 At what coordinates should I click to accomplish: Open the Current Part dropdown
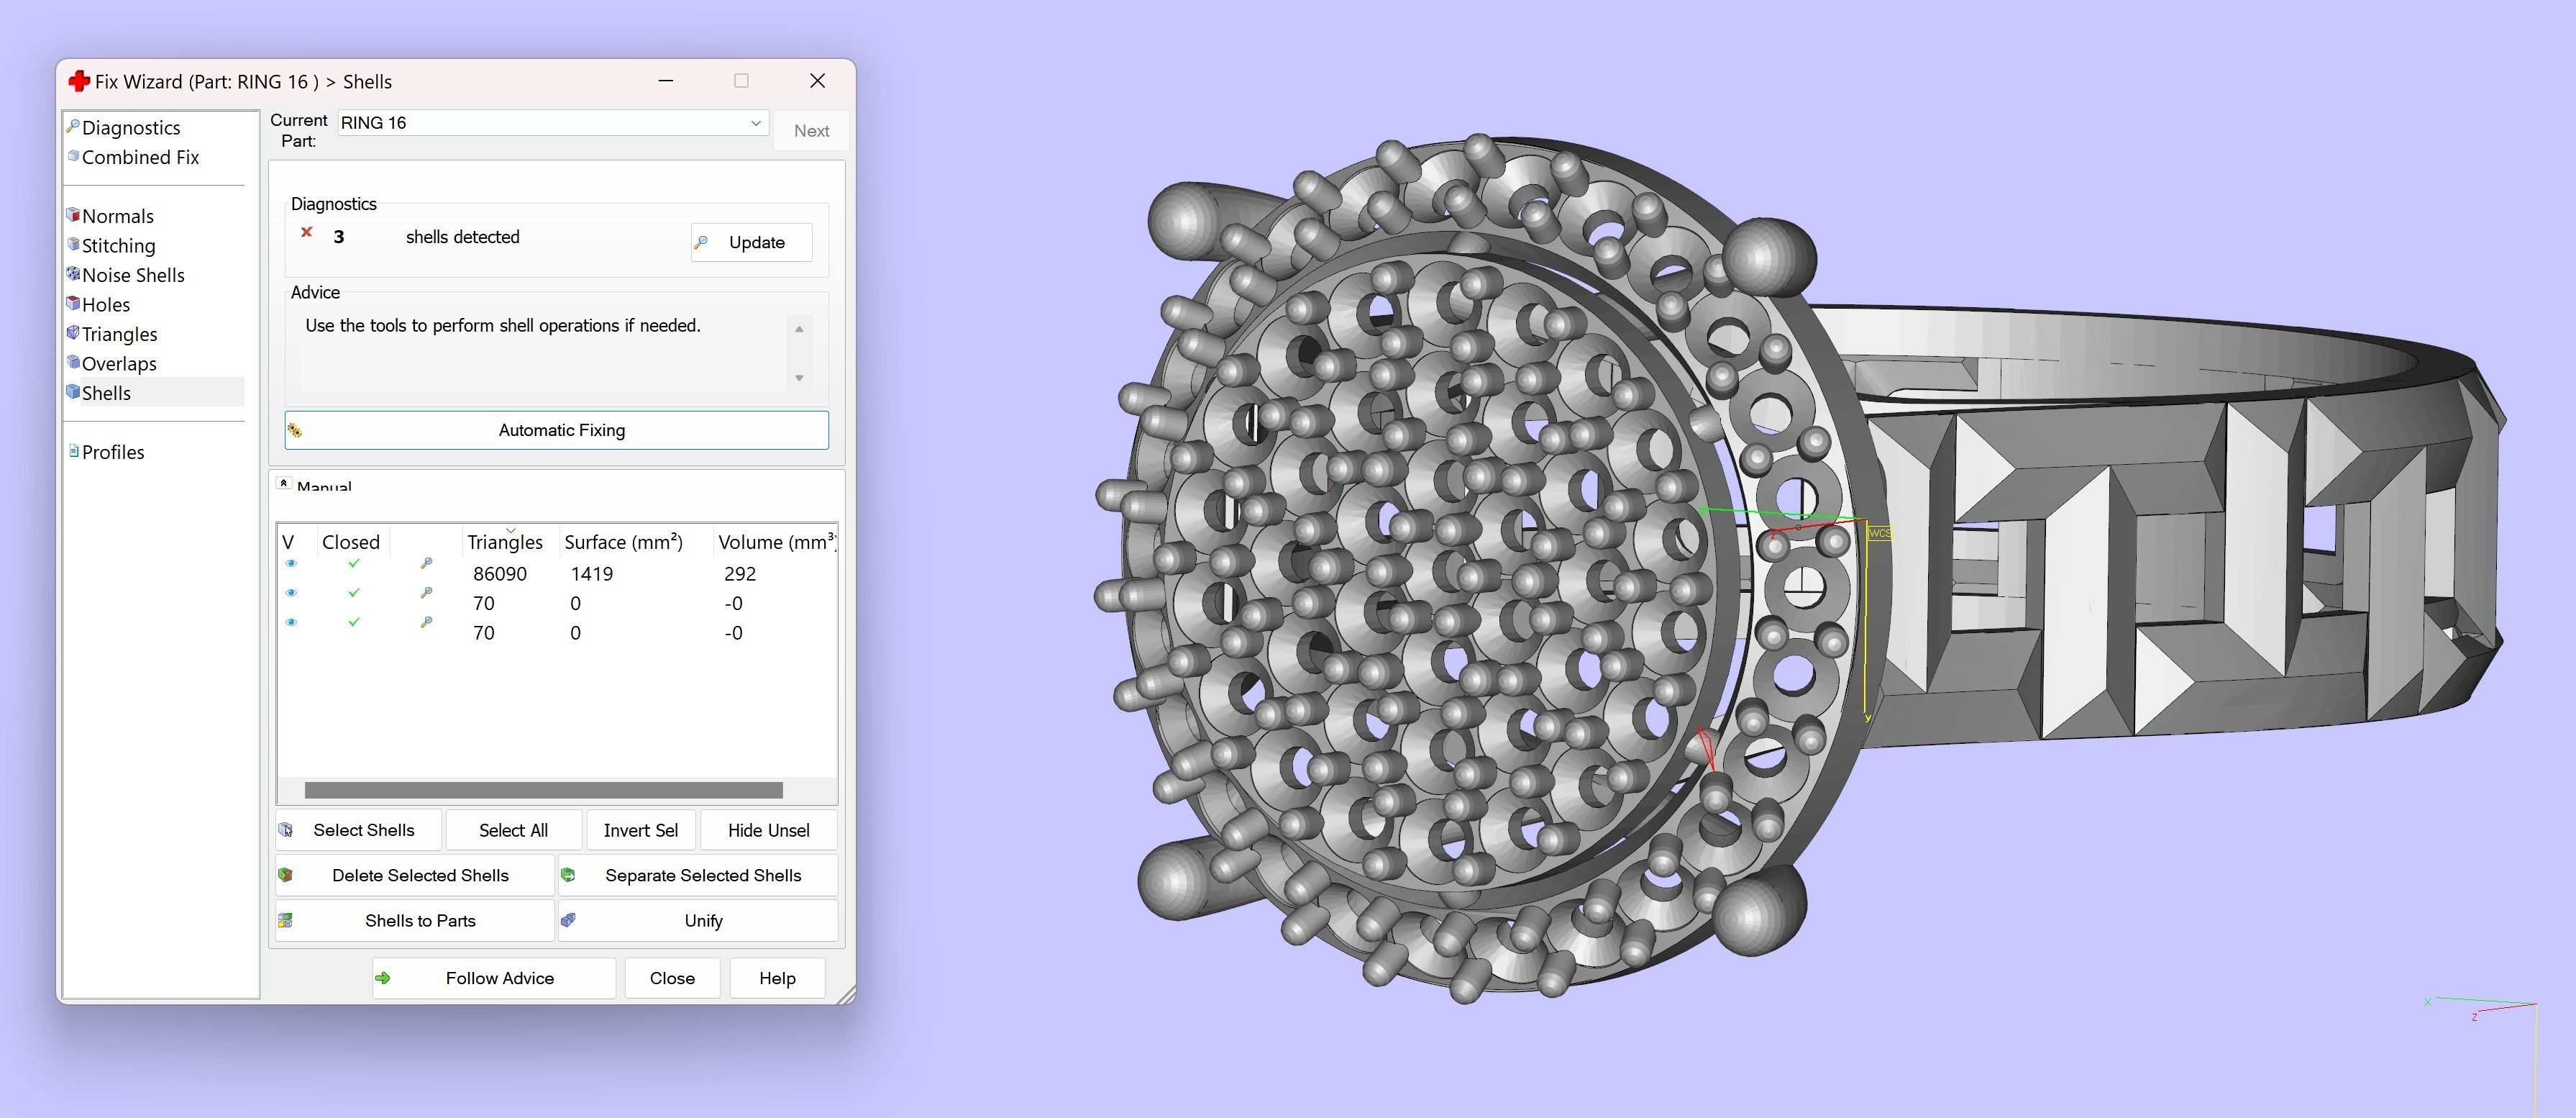pyautogui.click(x=755, y=123)
